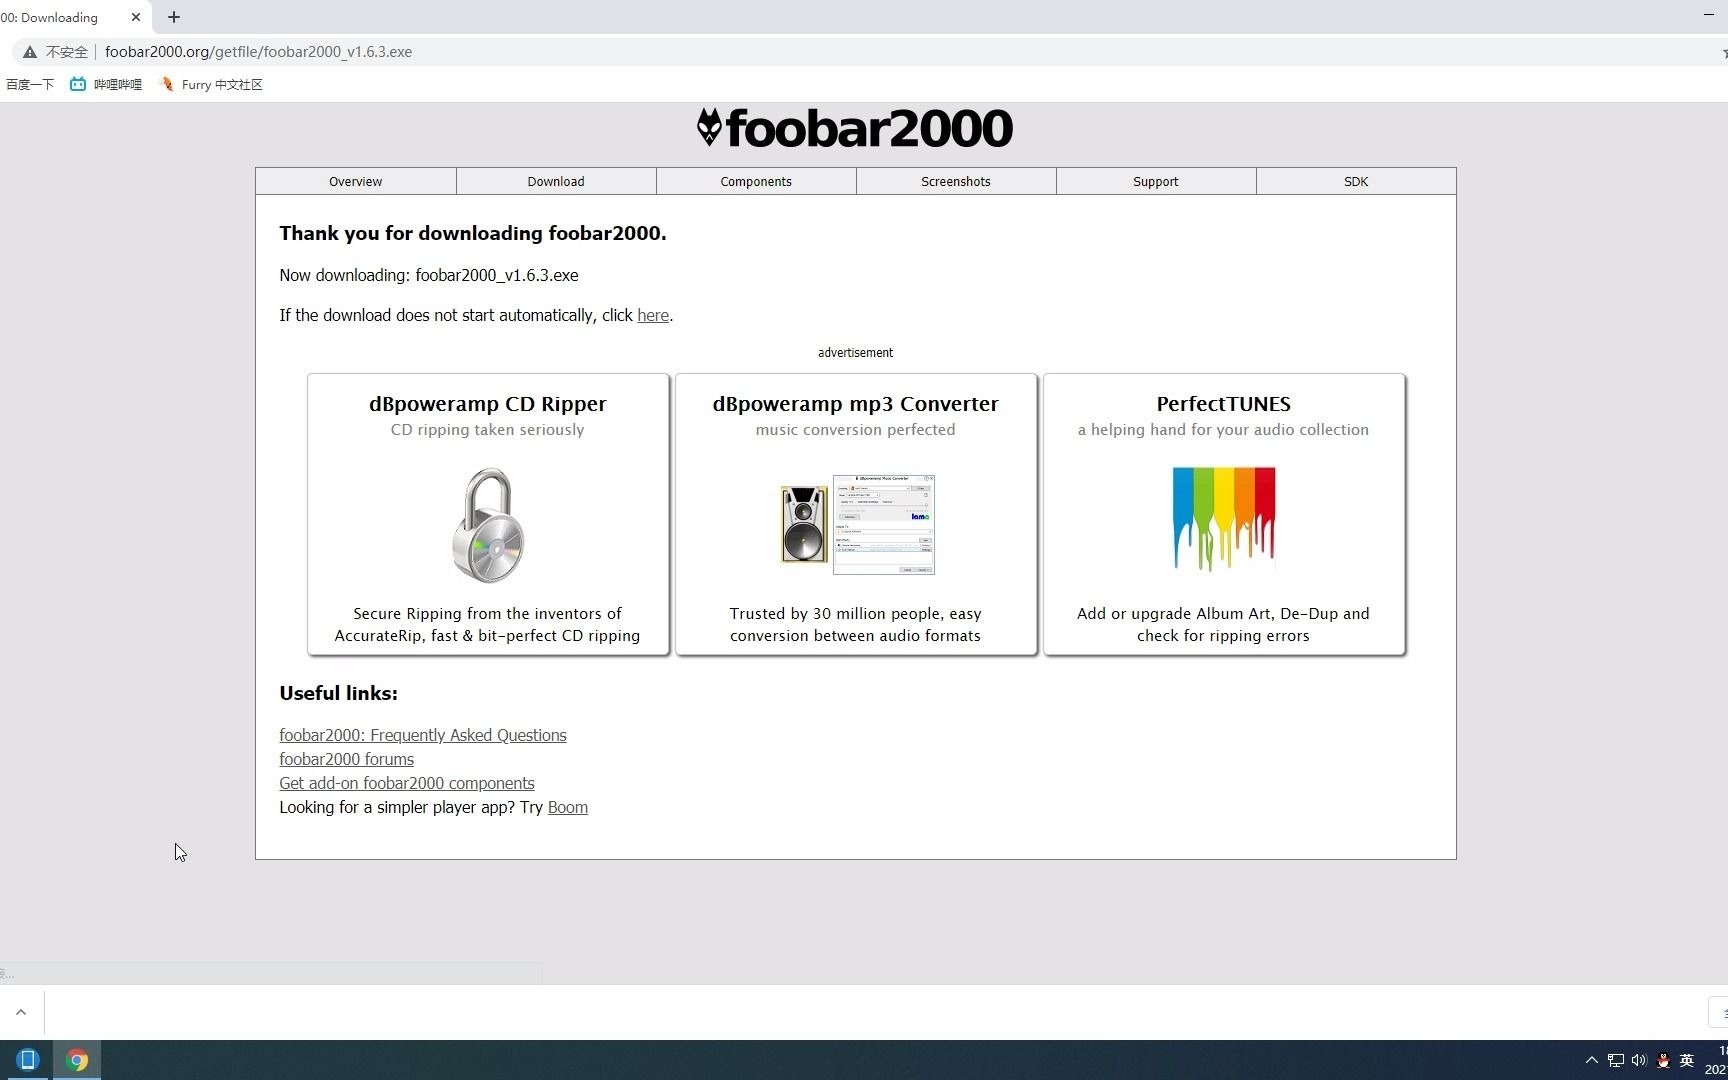The height and width of the screenshot is (1080, 1728).
Task: Go to the Download tab
Action: (x=556, y=181)
